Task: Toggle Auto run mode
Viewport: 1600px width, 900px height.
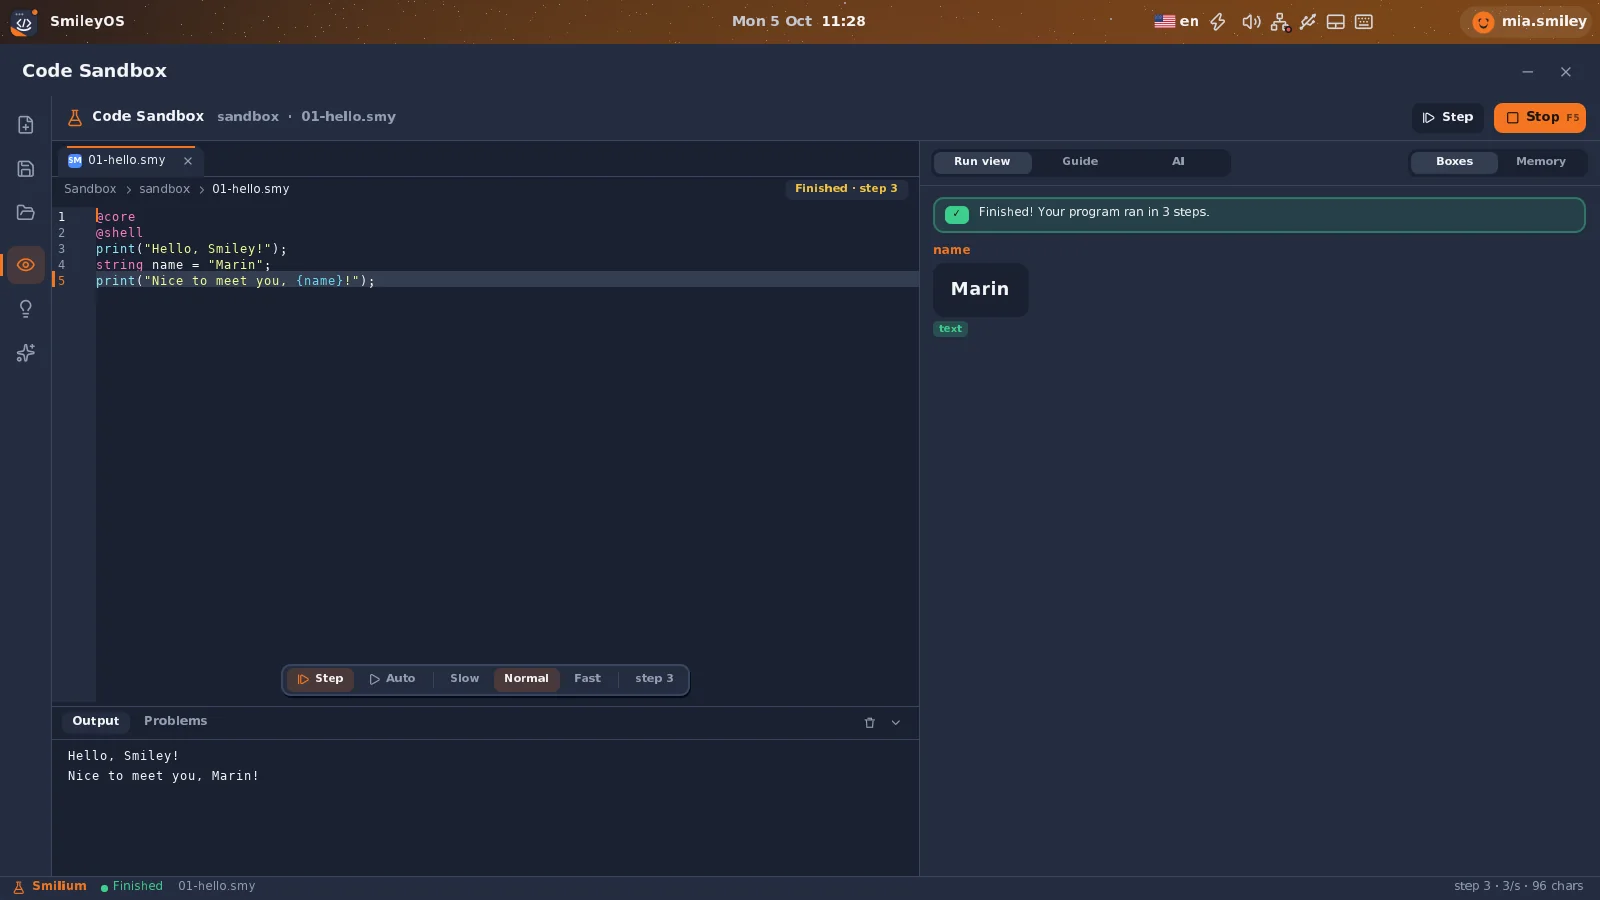Action: point(392,679)
